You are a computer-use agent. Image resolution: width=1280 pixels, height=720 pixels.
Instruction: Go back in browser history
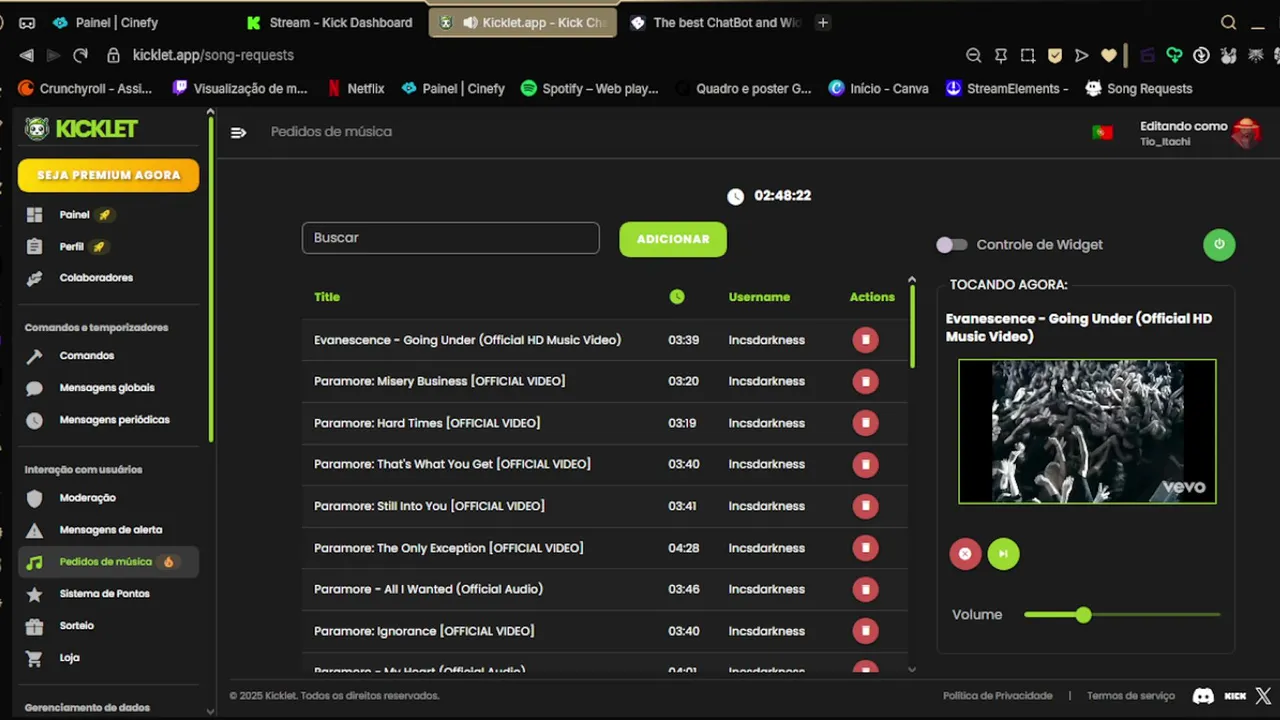pyautogui.click(x=26, y=55)
